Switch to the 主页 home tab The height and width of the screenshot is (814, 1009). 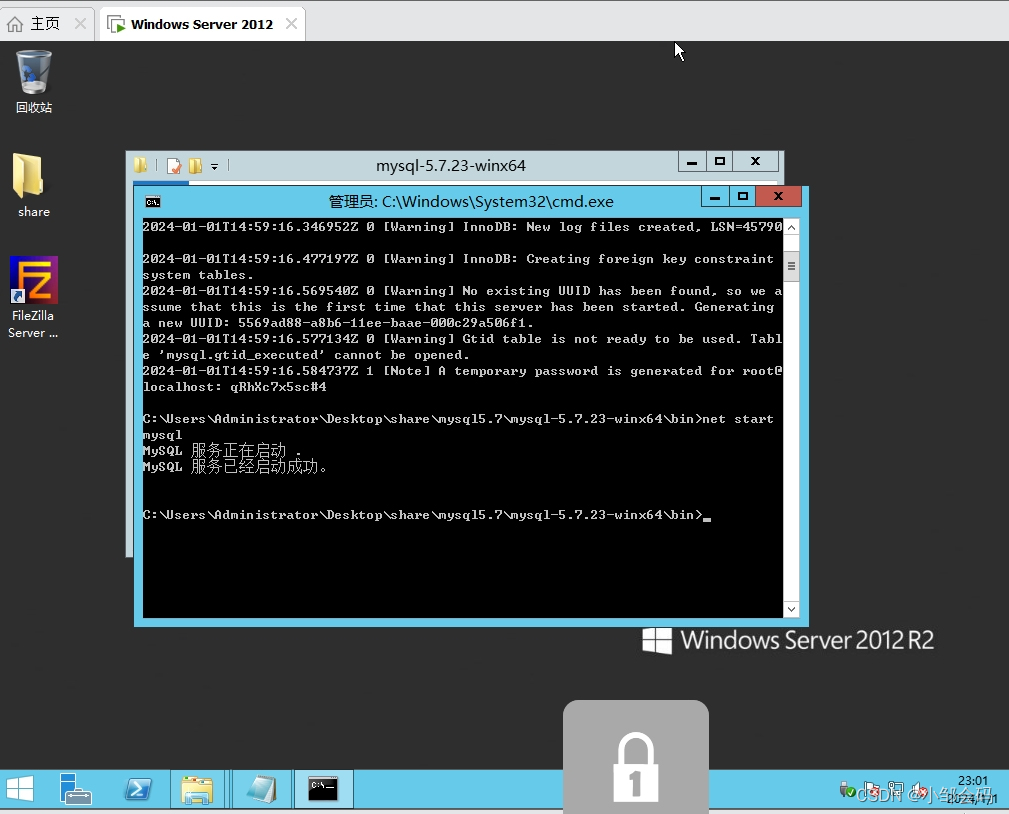pos(45,24)
